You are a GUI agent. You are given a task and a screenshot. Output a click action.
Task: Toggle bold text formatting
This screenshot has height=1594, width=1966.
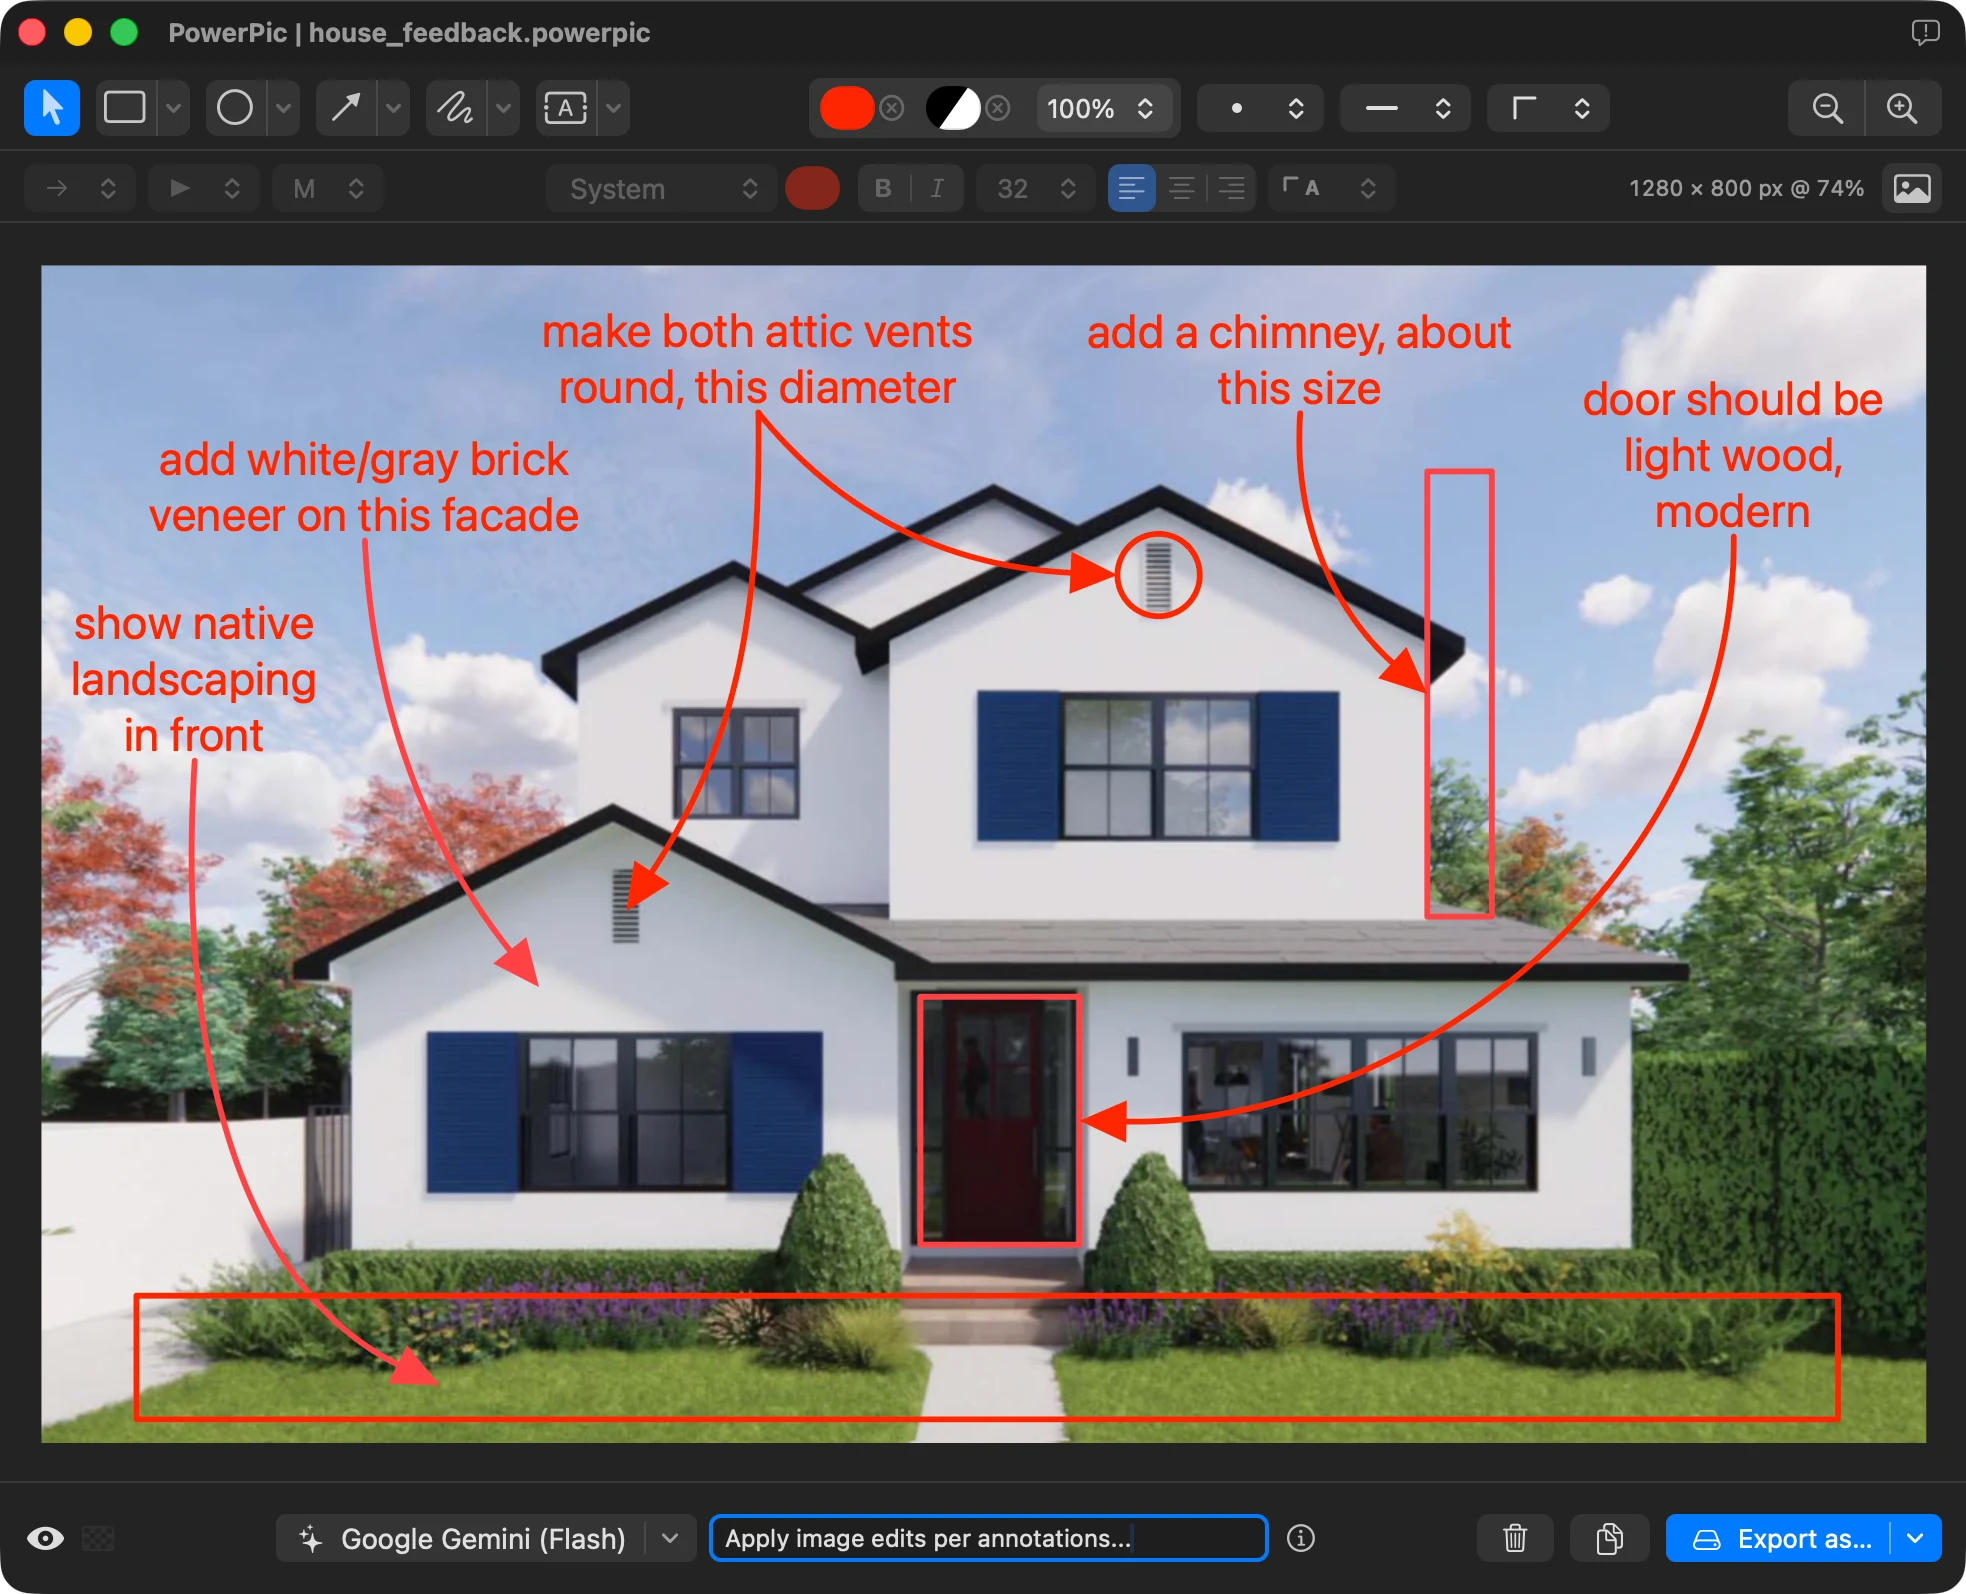(x=883, y=188)
